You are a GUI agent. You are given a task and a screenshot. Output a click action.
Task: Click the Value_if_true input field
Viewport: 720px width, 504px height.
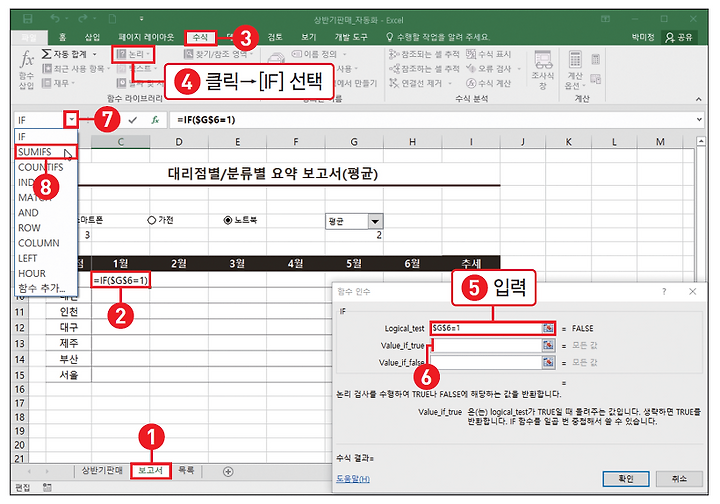pyautogui.click(x=487, y=345)
